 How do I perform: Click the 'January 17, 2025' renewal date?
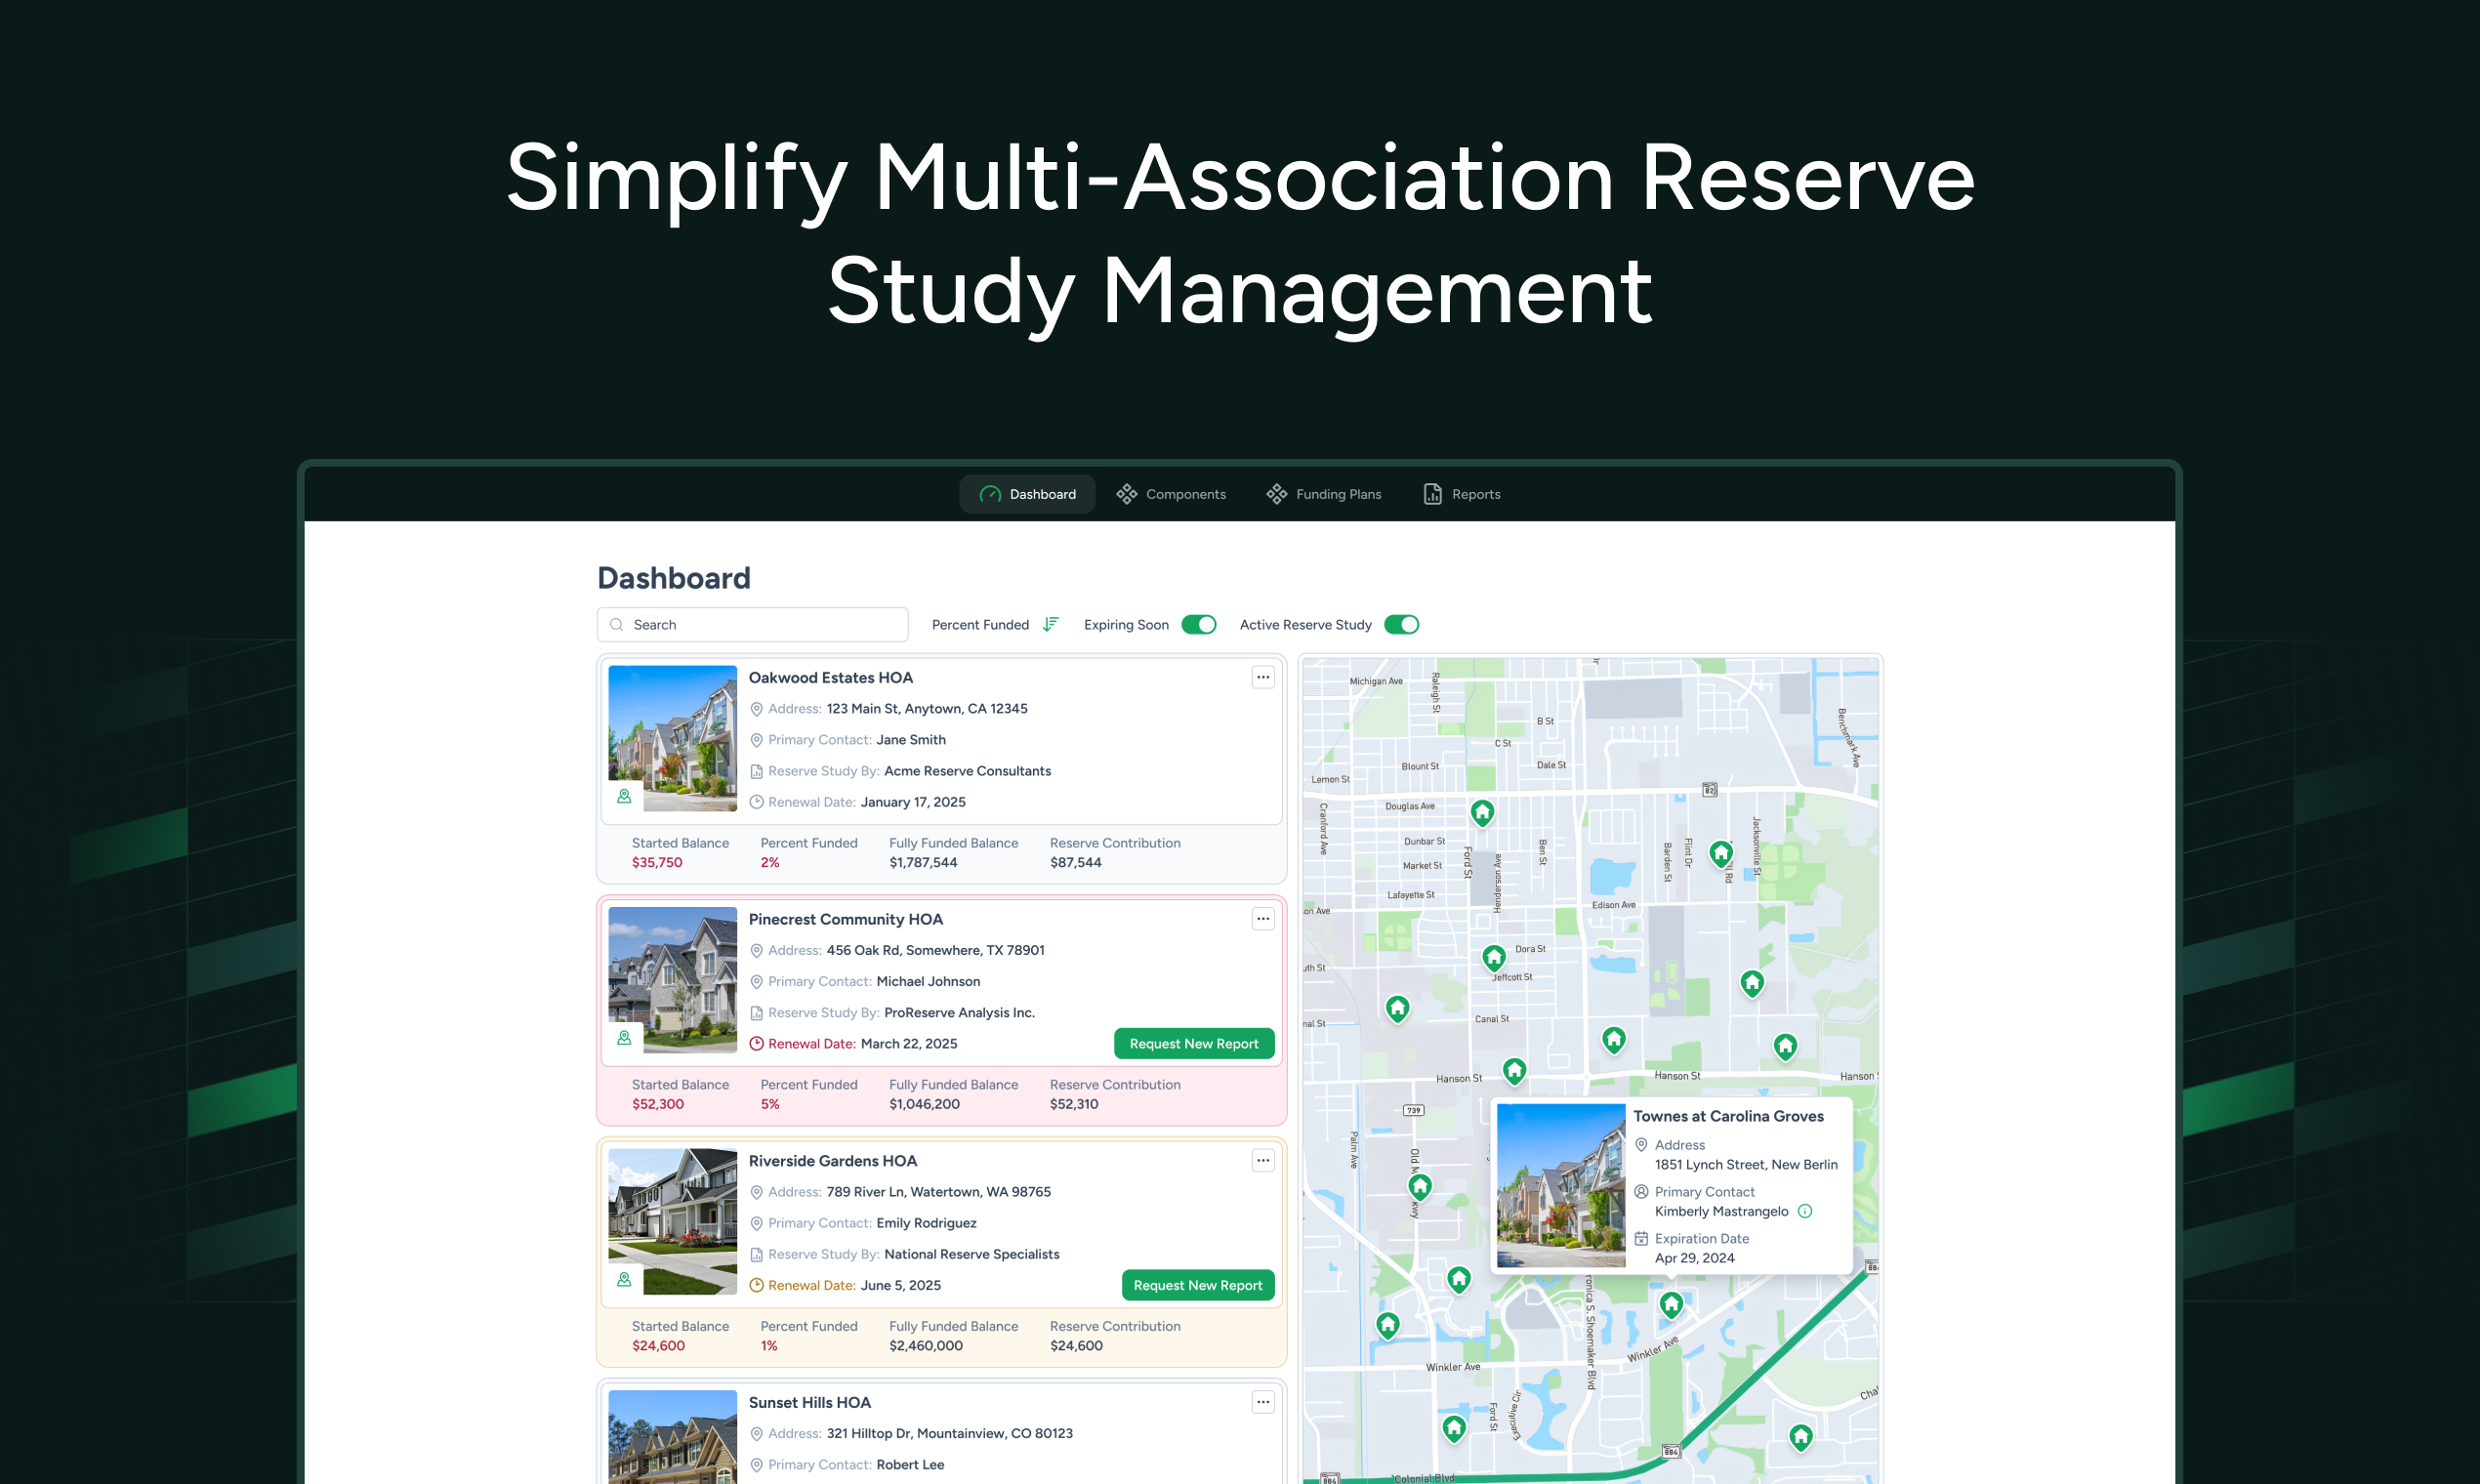(913, 802)
